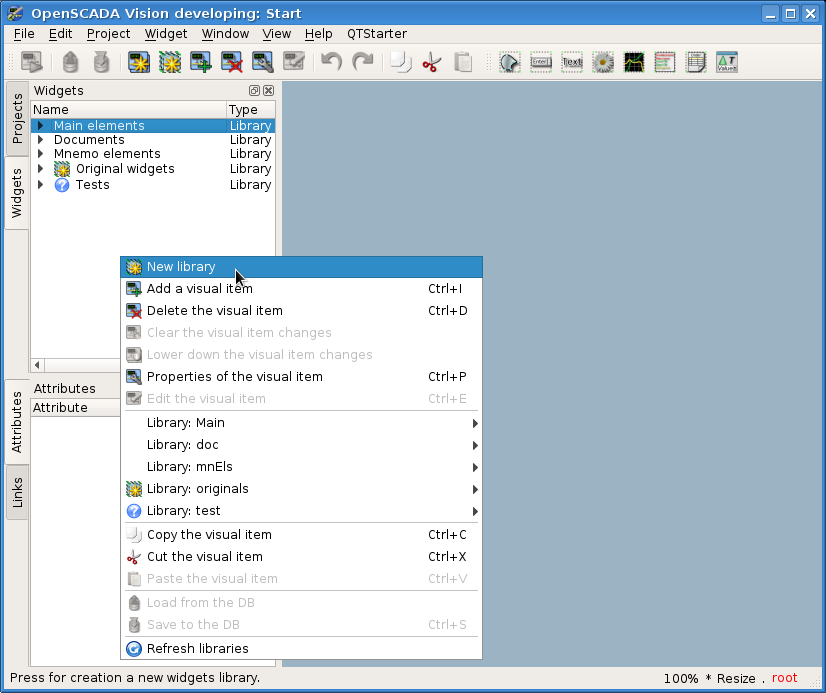
Task: Choose New library from the context menu
Action: pos(301,267)
